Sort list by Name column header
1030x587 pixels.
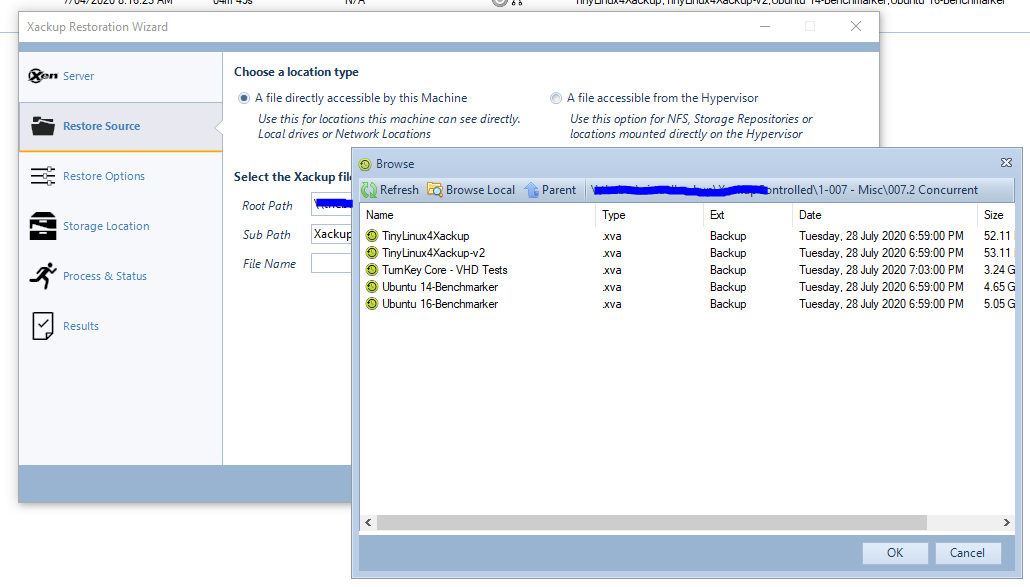[478, 215]
